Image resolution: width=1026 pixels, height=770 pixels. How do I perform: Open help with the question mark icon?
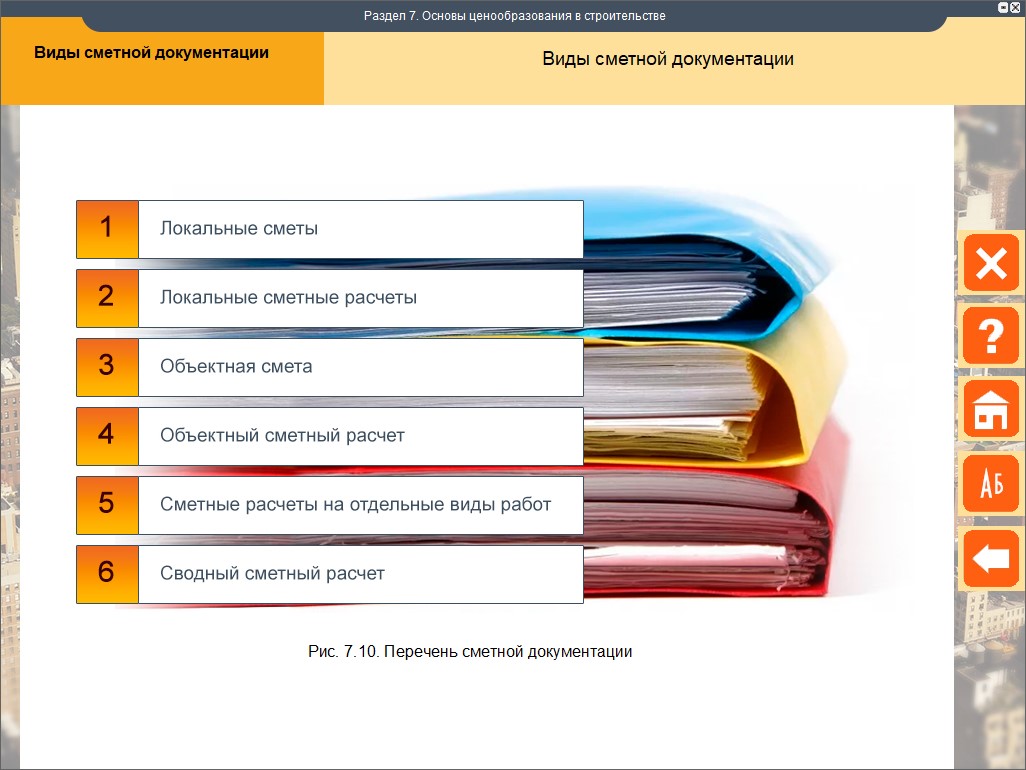[990, 336]
